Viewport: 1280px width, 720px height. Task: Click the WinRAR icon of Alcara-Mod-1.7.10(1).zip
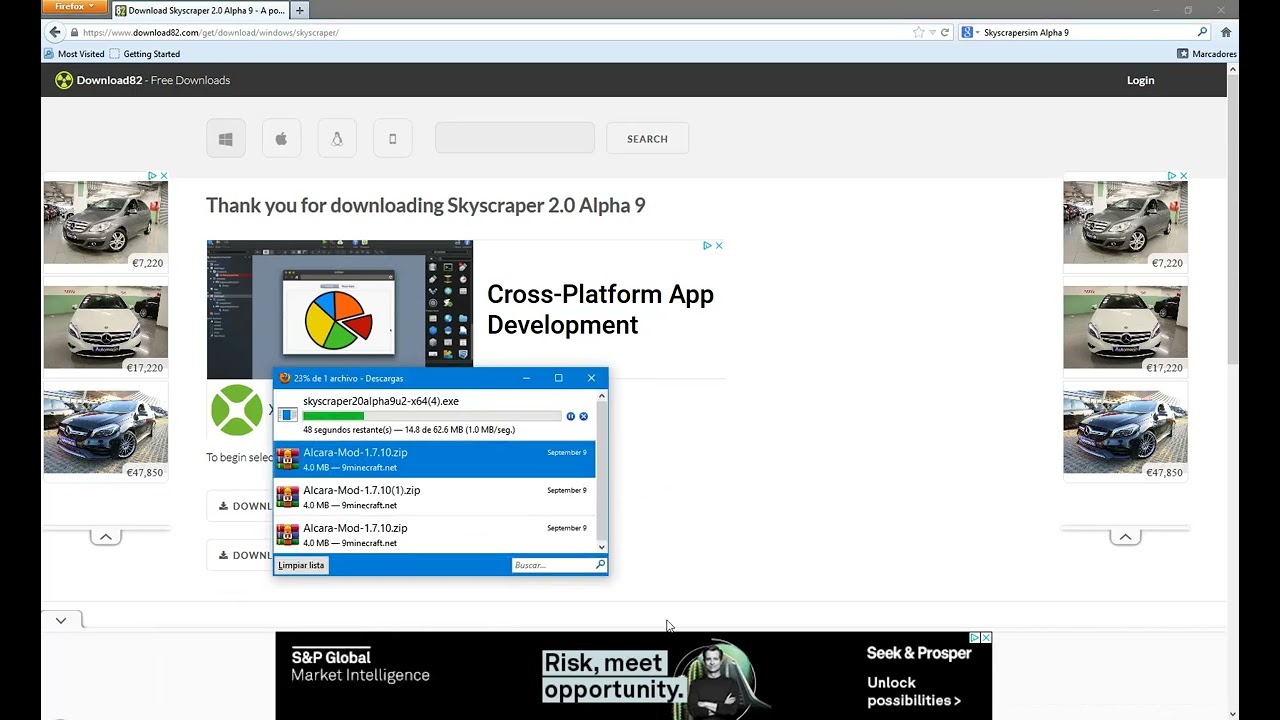(x=288, y=497)
